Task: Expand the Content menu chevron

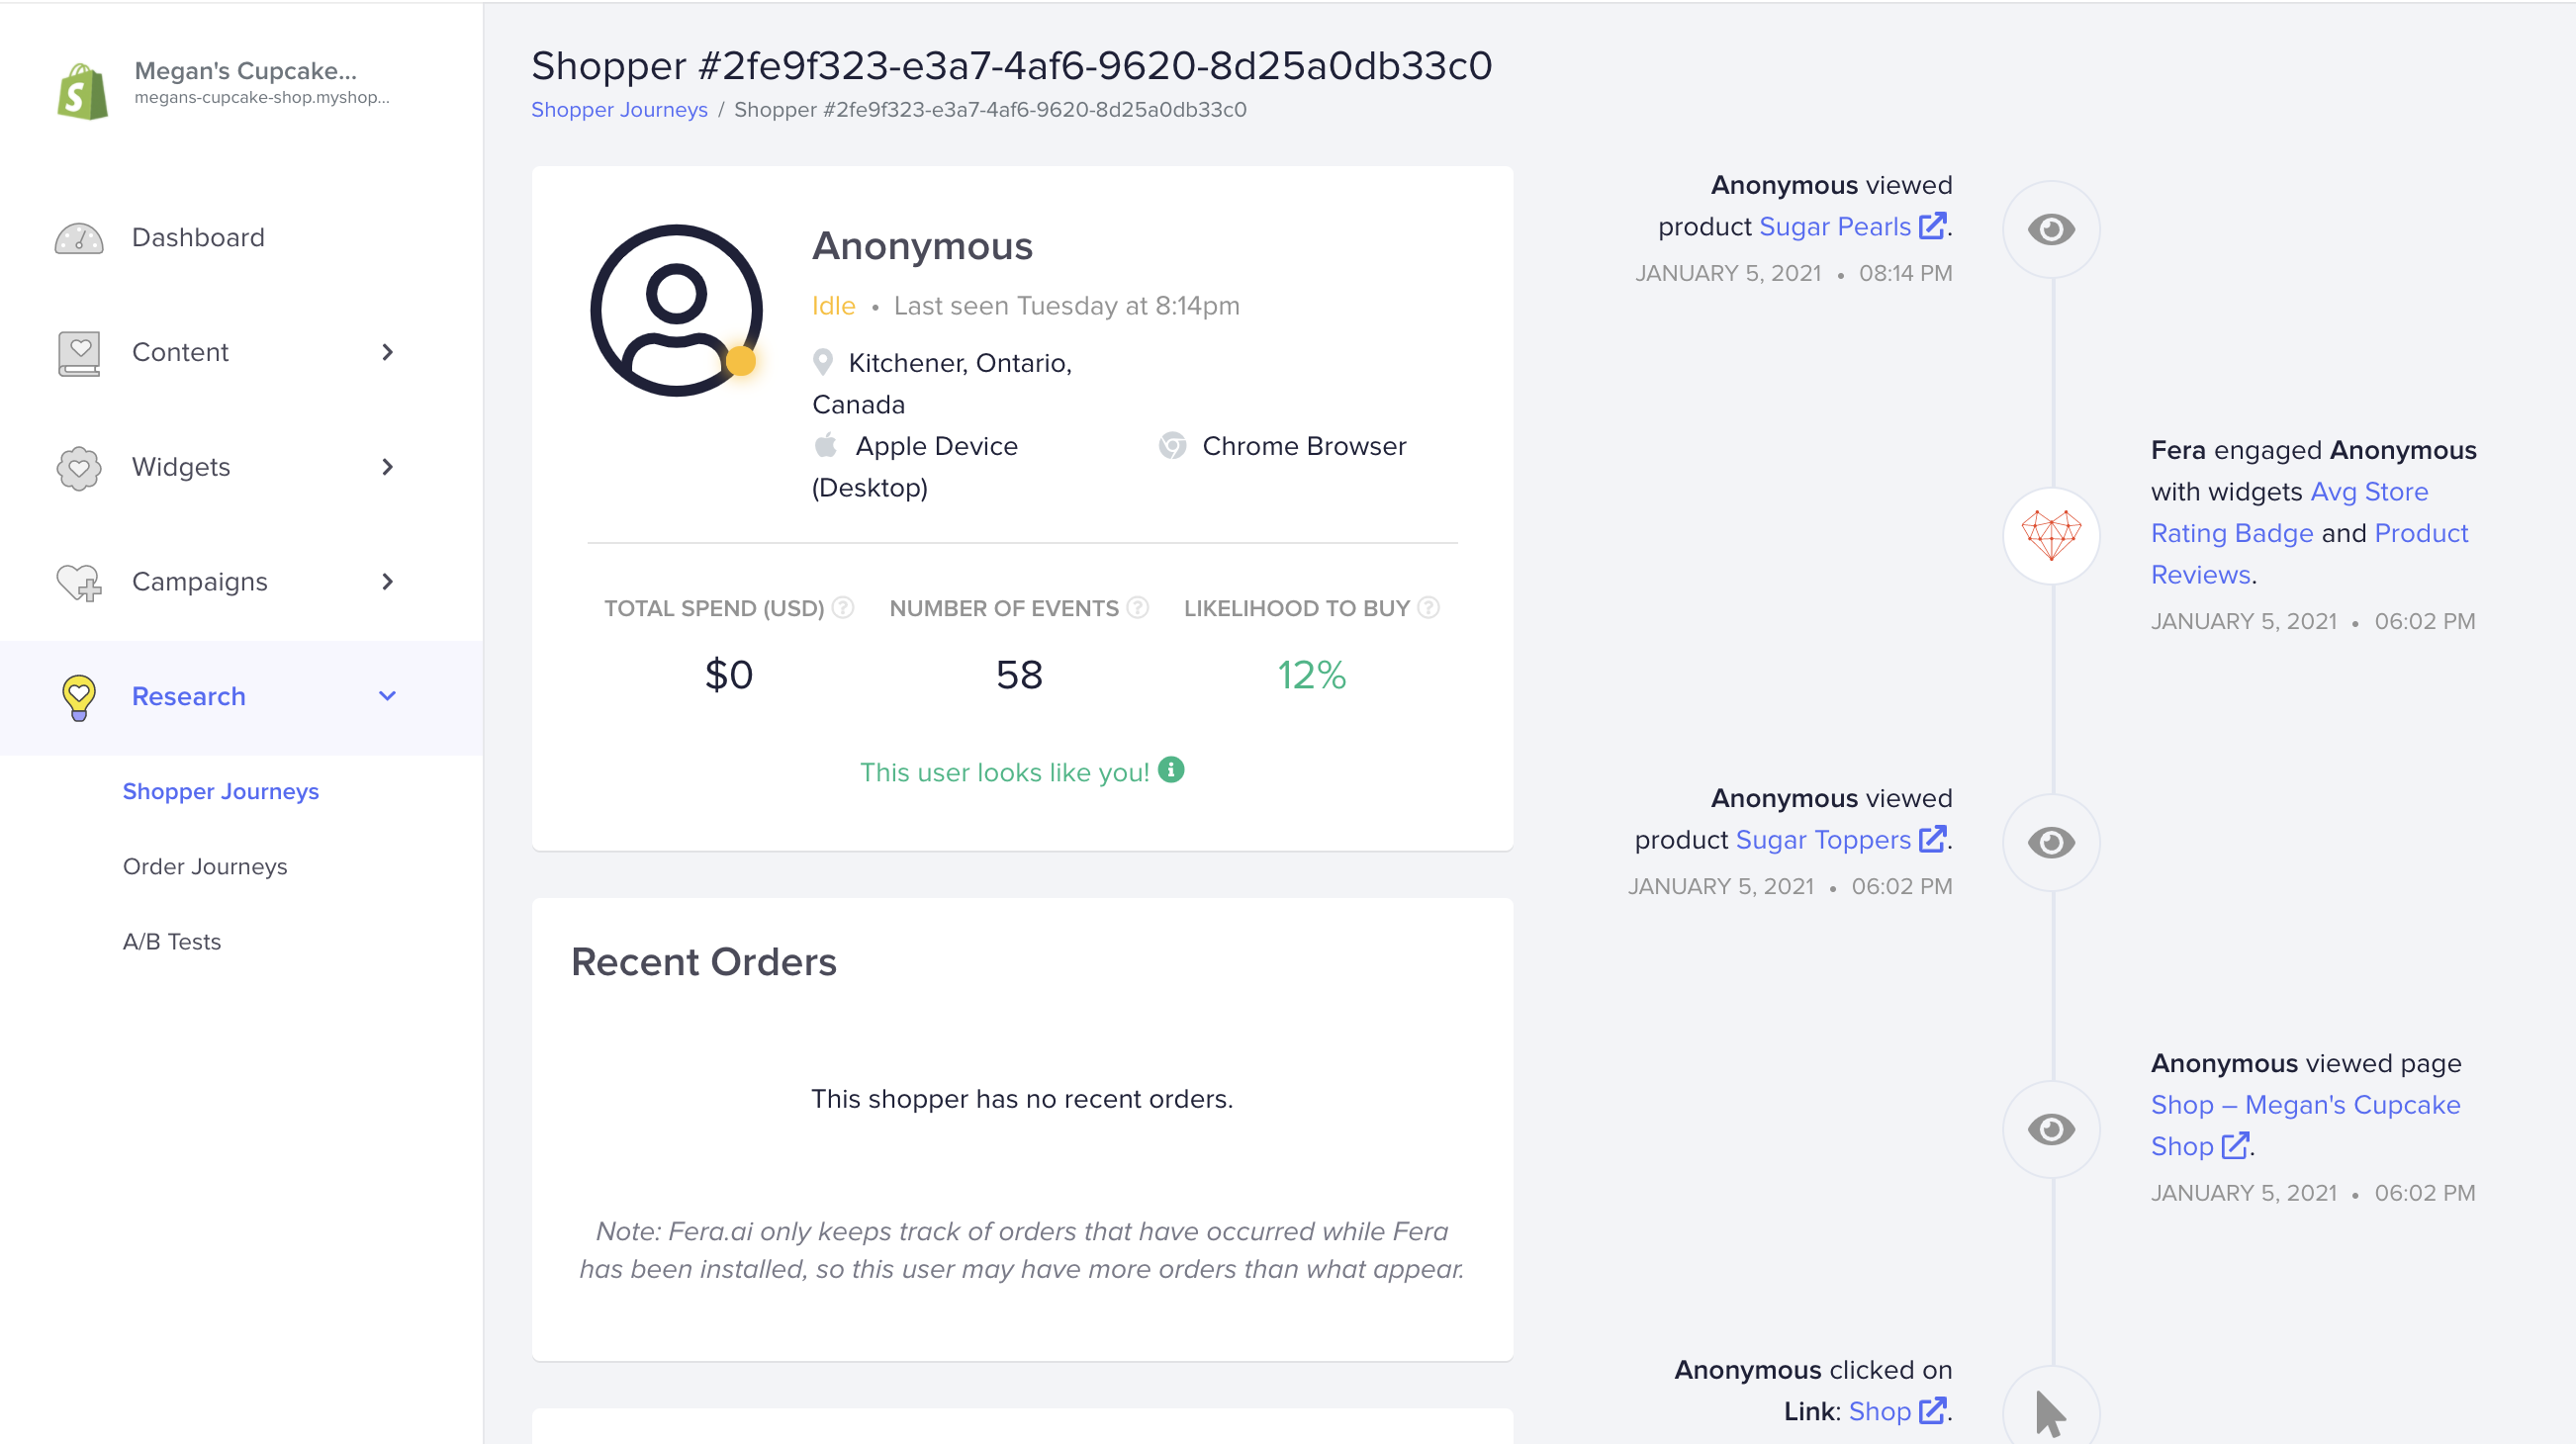Action: (x=388, y=352)
